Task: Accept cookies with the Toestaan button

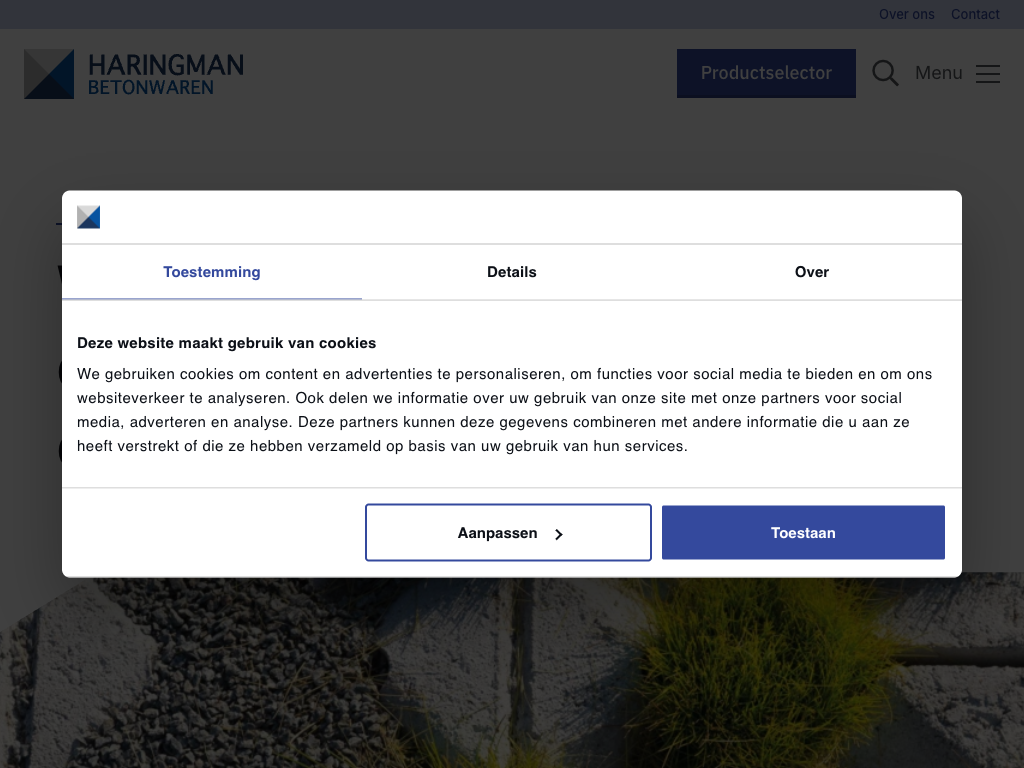Action: pyautogui.click(x=803, y=533)
